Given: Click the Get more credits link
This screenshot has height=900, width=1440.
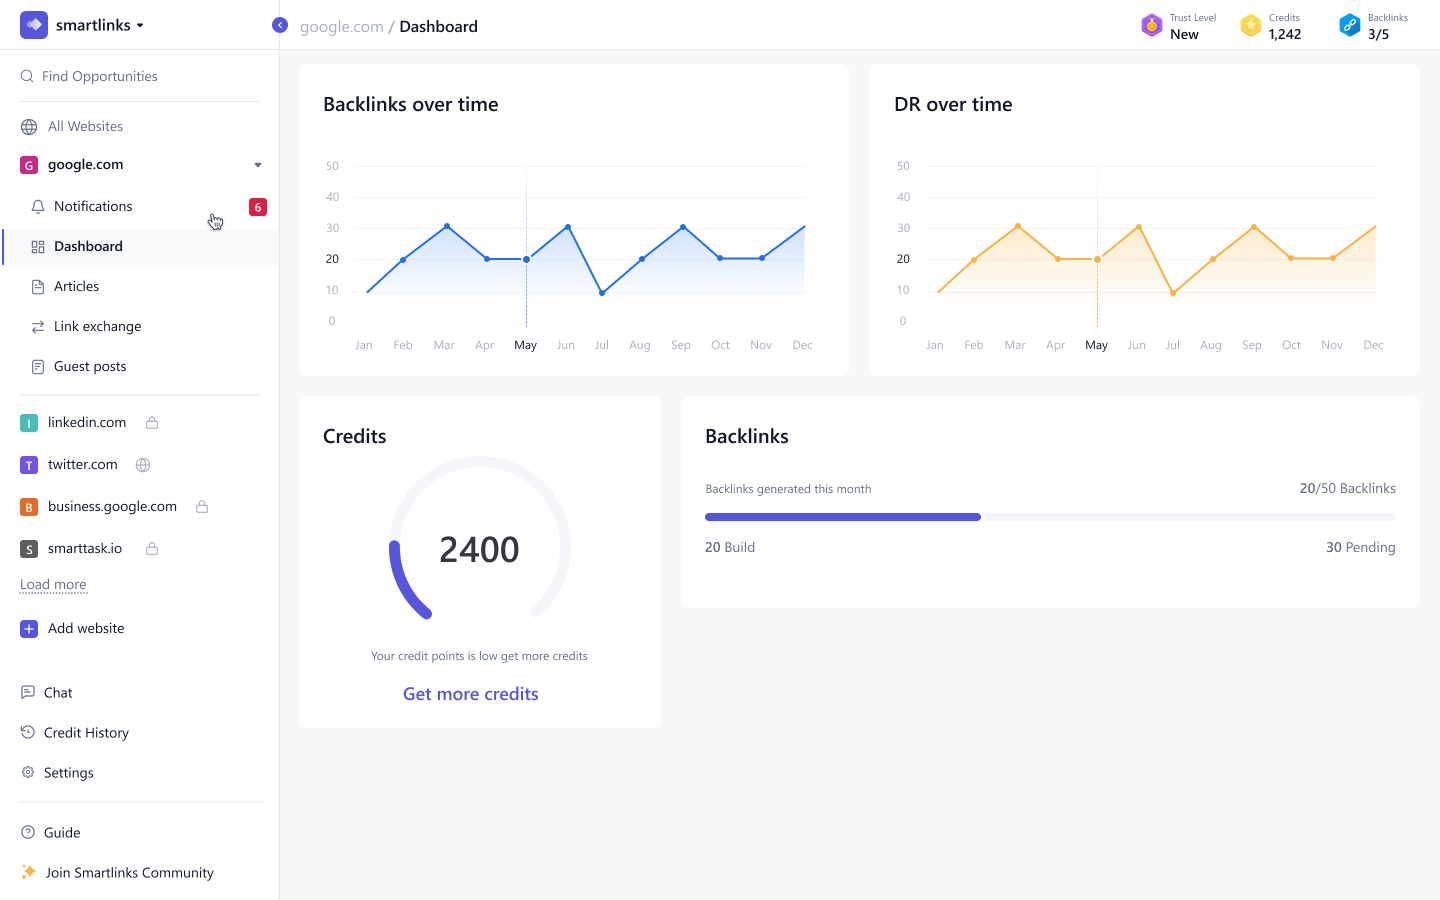Looking at the screenshot, I should (x=470, y=693).
